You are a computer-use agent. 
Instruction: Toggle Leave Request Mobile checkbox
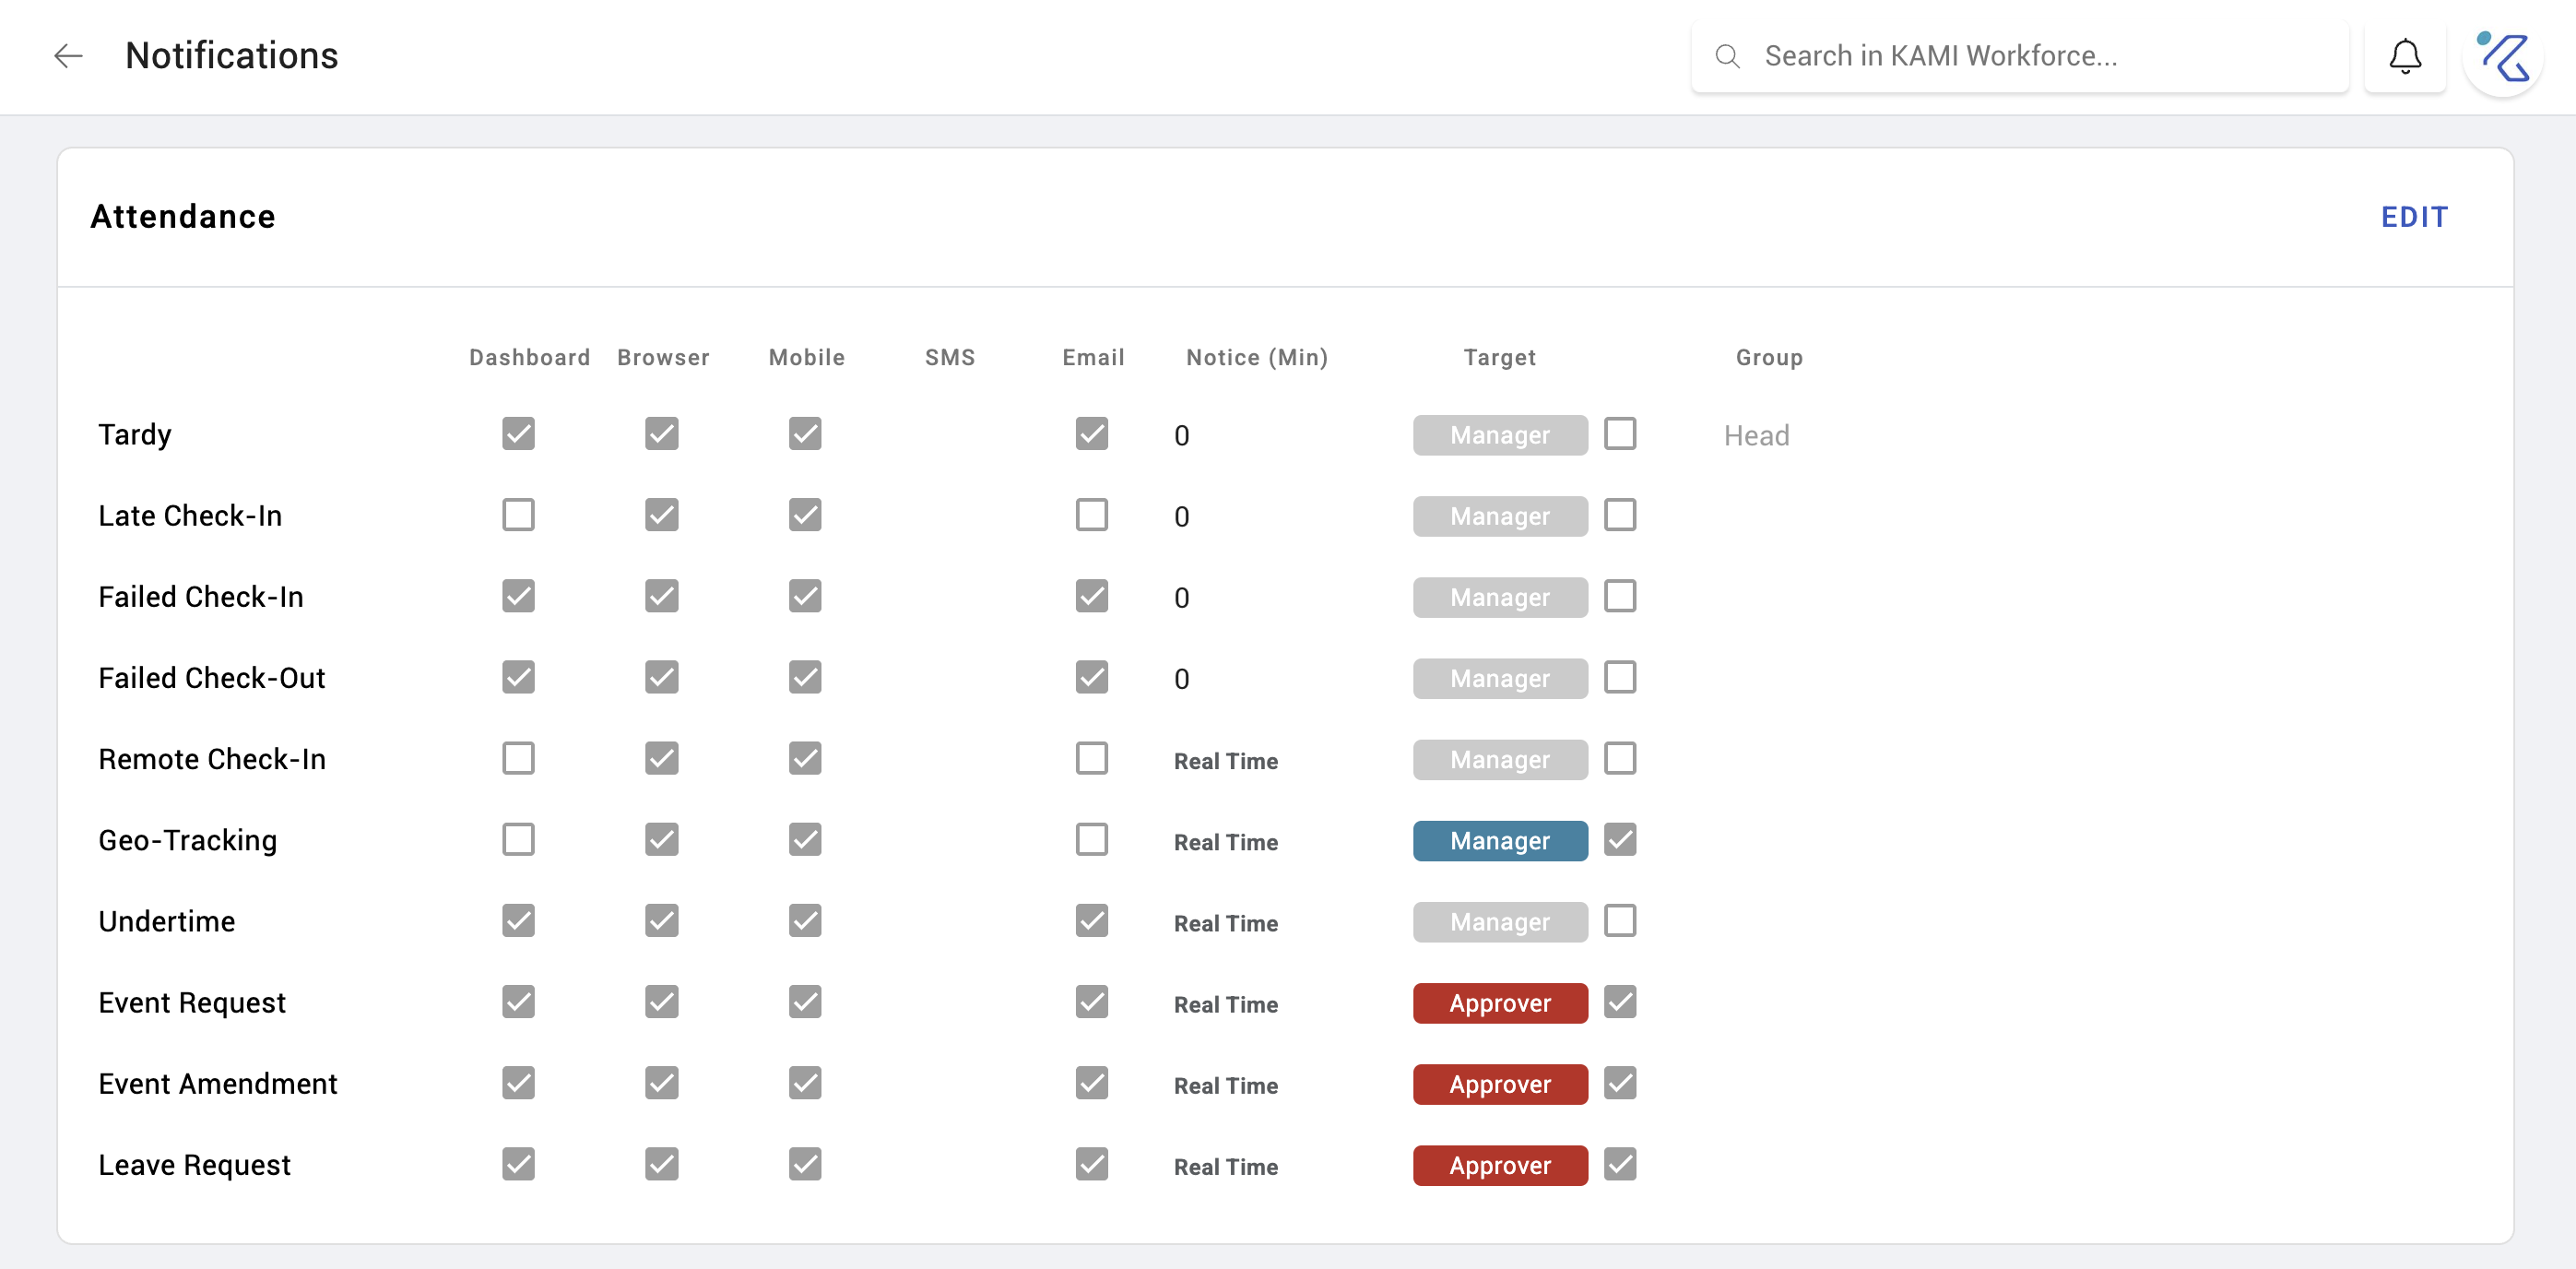(805, 1163)
